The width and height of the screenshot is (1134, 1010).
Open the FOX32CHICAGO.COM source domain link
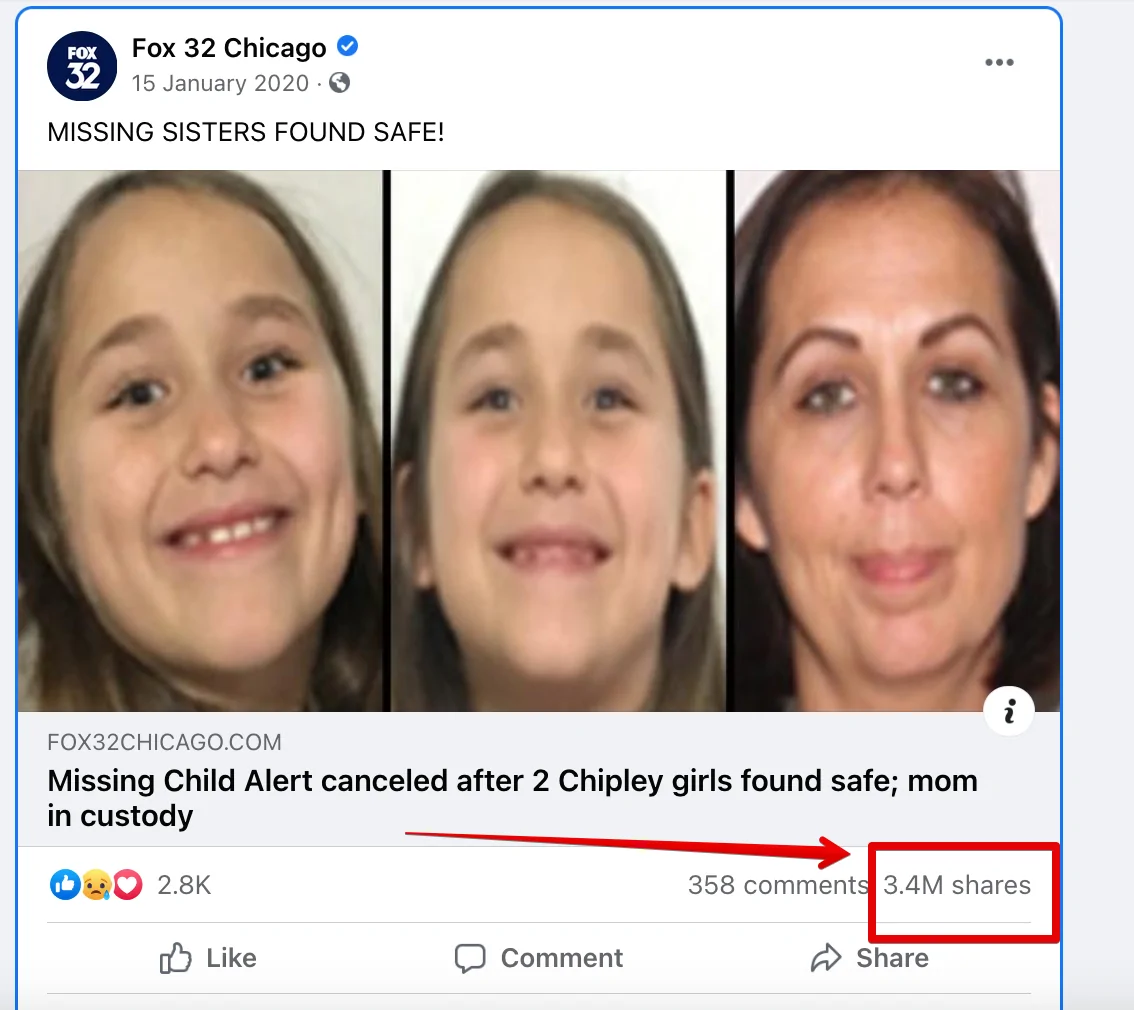pyautogui.click(x=164, y=742)
